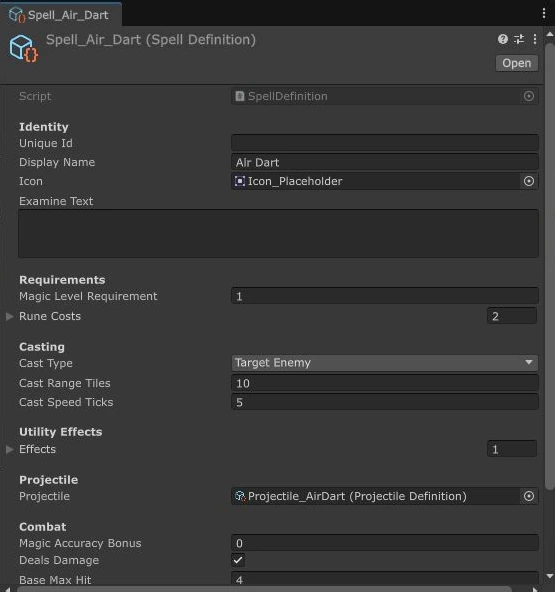This screenshot has height=592, width=555.
Task: Click the Examine Text area
Action: 278,233
